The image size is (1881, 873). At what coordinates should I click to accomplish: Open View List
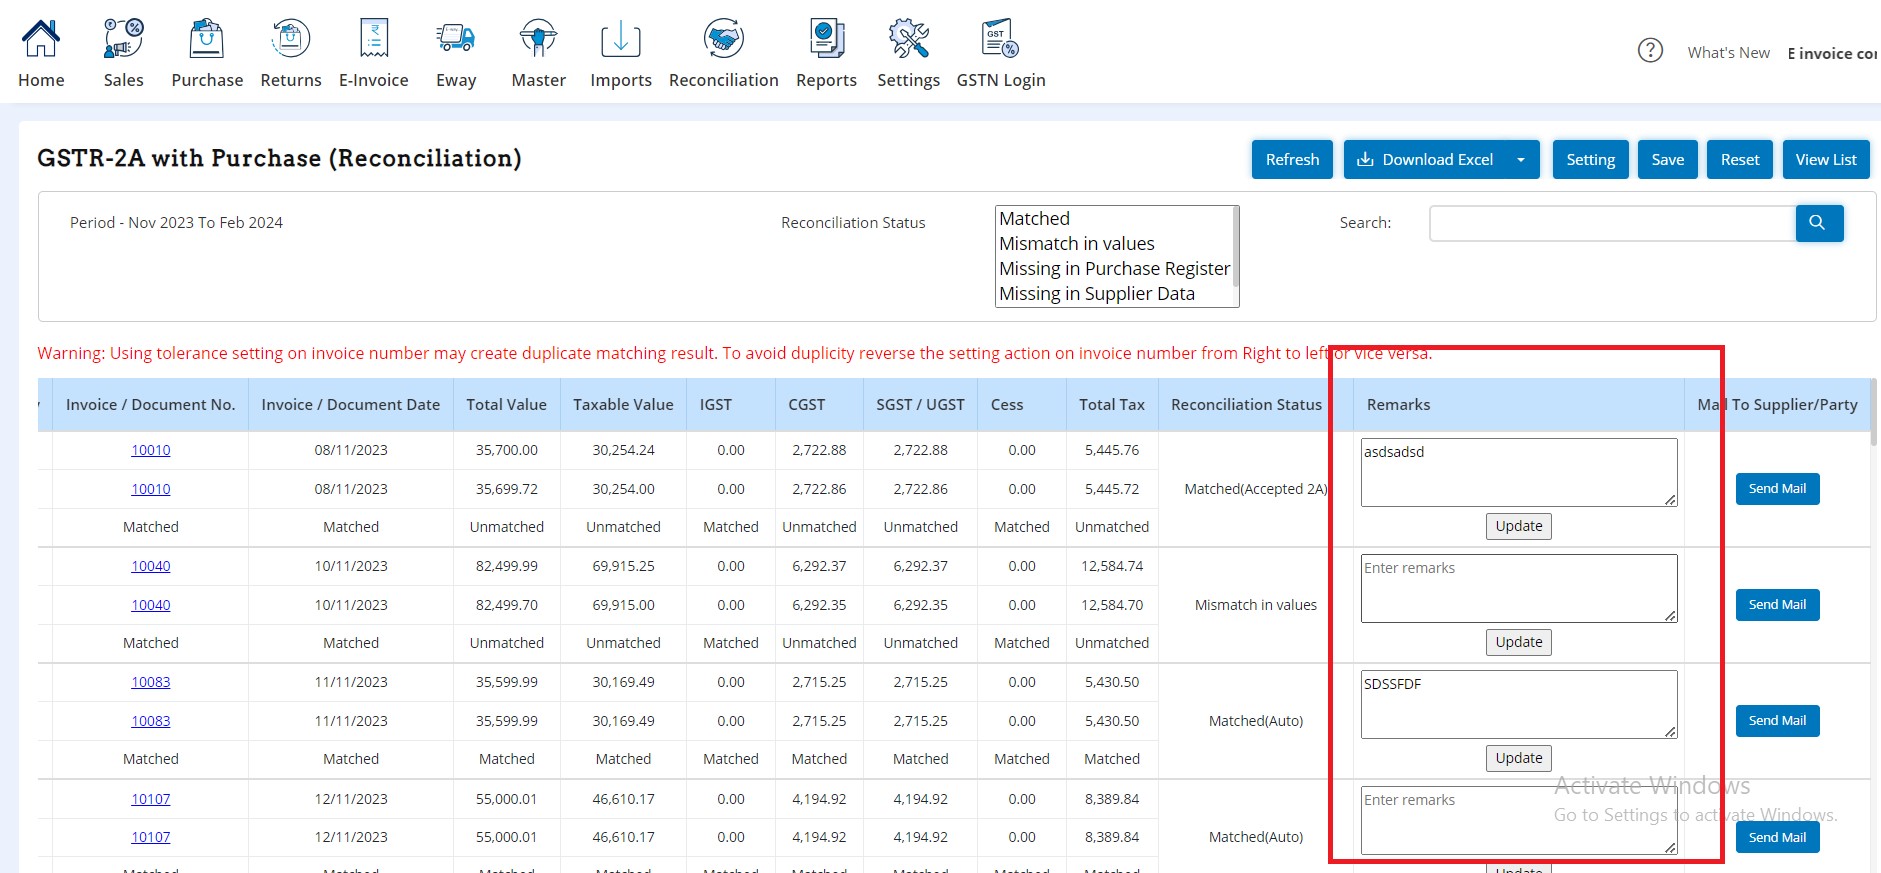[1825, 160]
